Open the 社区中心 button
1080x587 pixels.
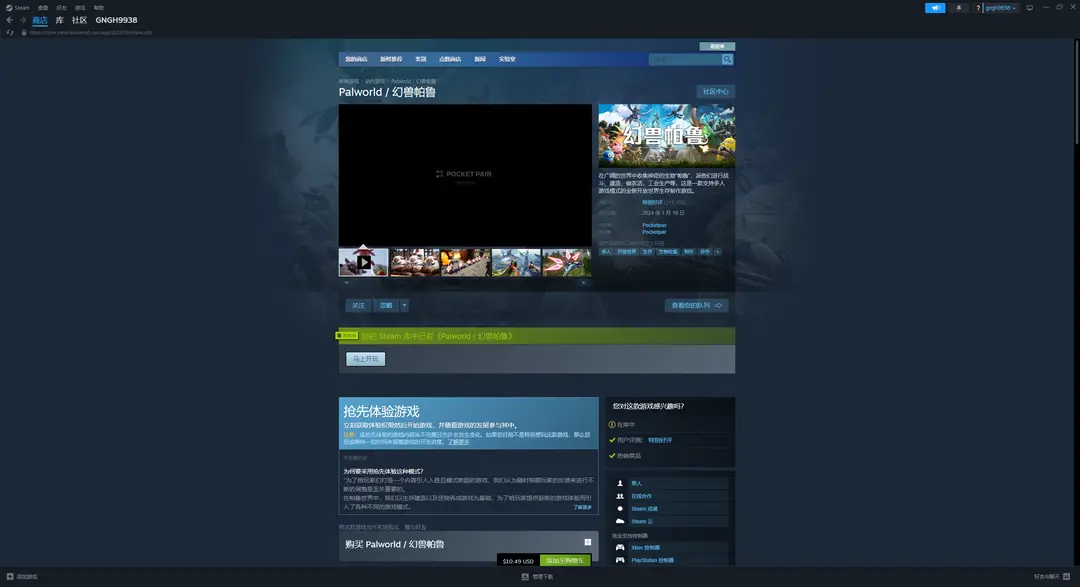coord(716,92)
